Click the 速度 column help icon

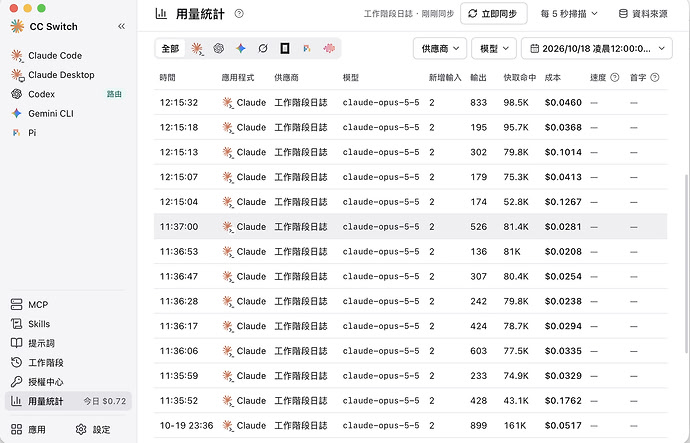615,77
